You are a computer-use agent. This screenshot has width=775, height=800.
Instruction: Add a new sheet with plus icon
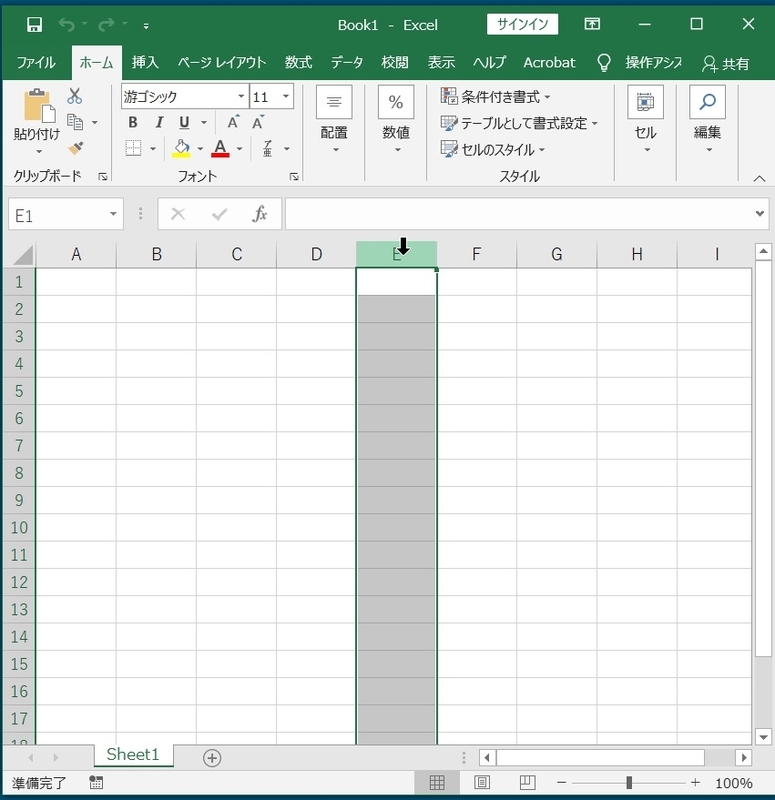[212, 758]
